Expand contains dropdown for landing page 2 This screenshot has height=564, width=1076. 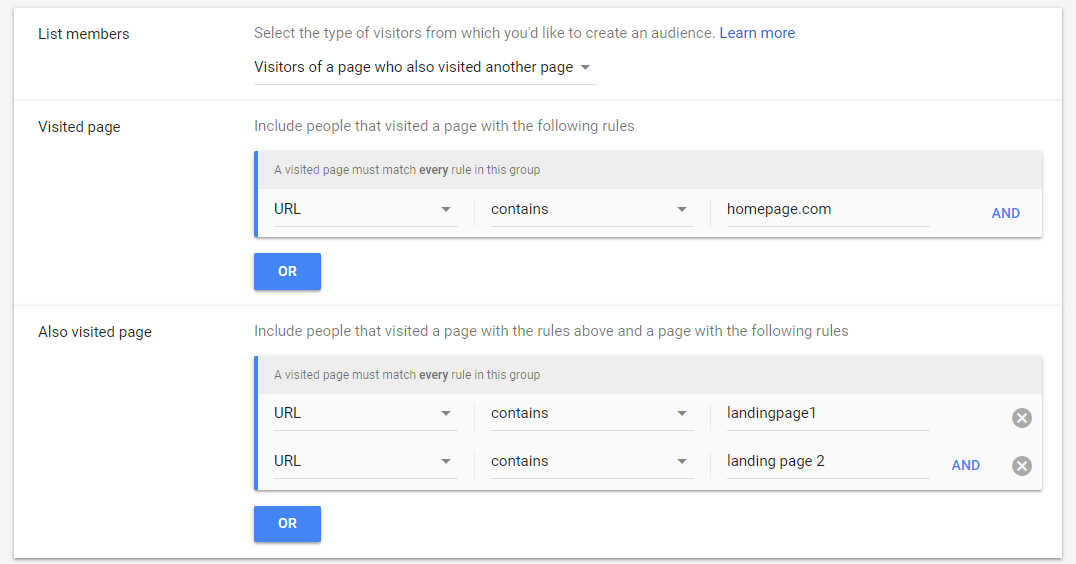pyautogui.click(x=591, y=461)
